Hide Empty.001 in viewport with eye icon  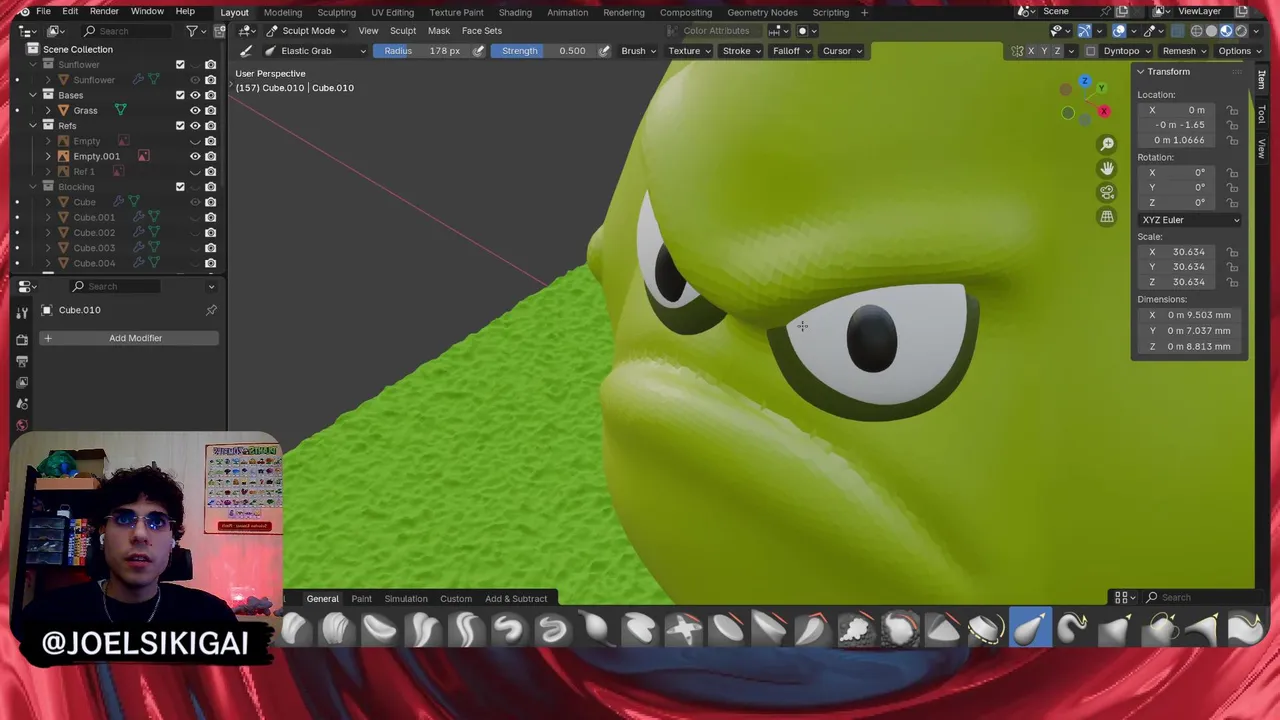click(x=195, y=156)
